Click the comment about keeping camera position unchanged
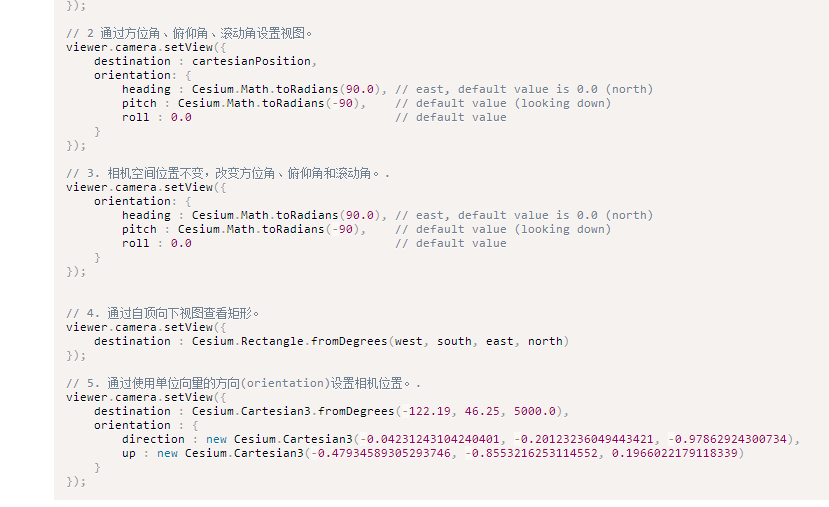 228,173
